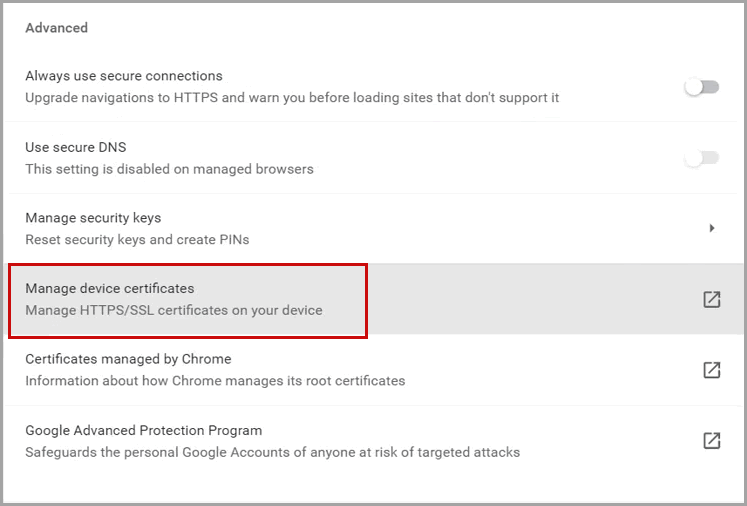The height and width of the screenshot is (506, 747).
Task: Expand Manage security keys arrow
Action: click(x=712, y=228)
